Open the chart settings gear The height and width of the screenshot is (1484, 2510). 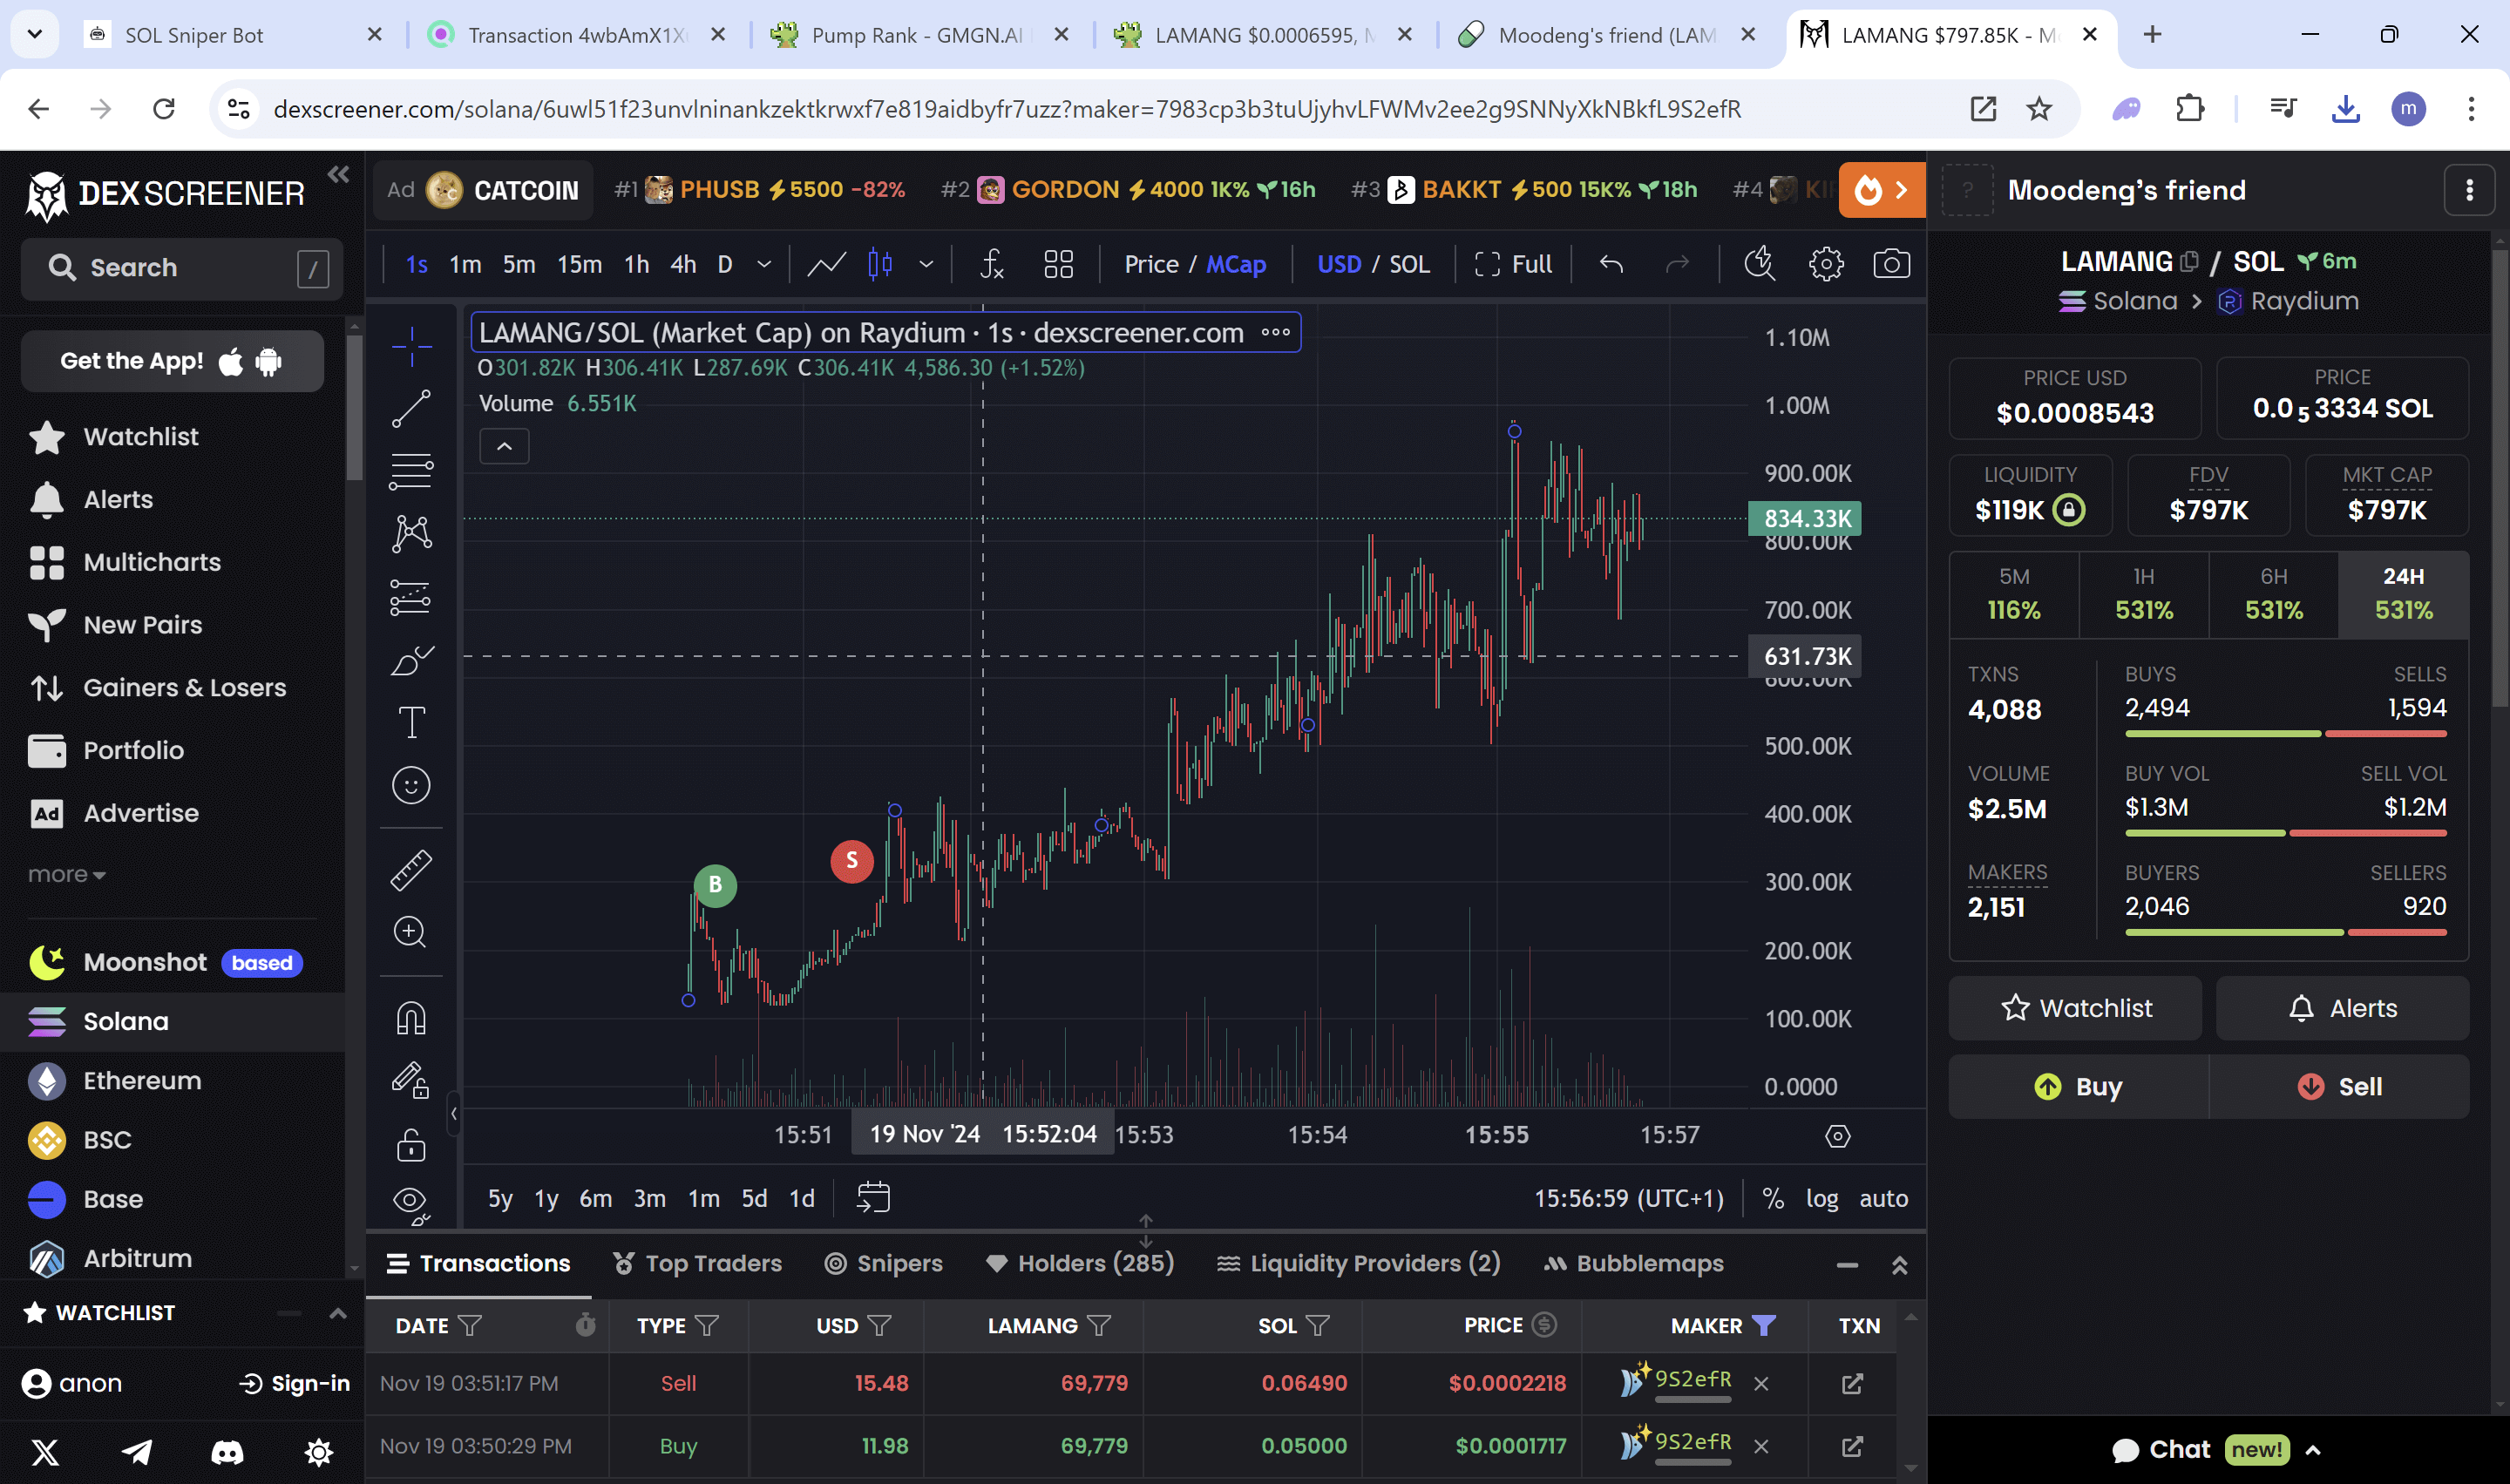pyautogui.click(x=1826, y=264)
